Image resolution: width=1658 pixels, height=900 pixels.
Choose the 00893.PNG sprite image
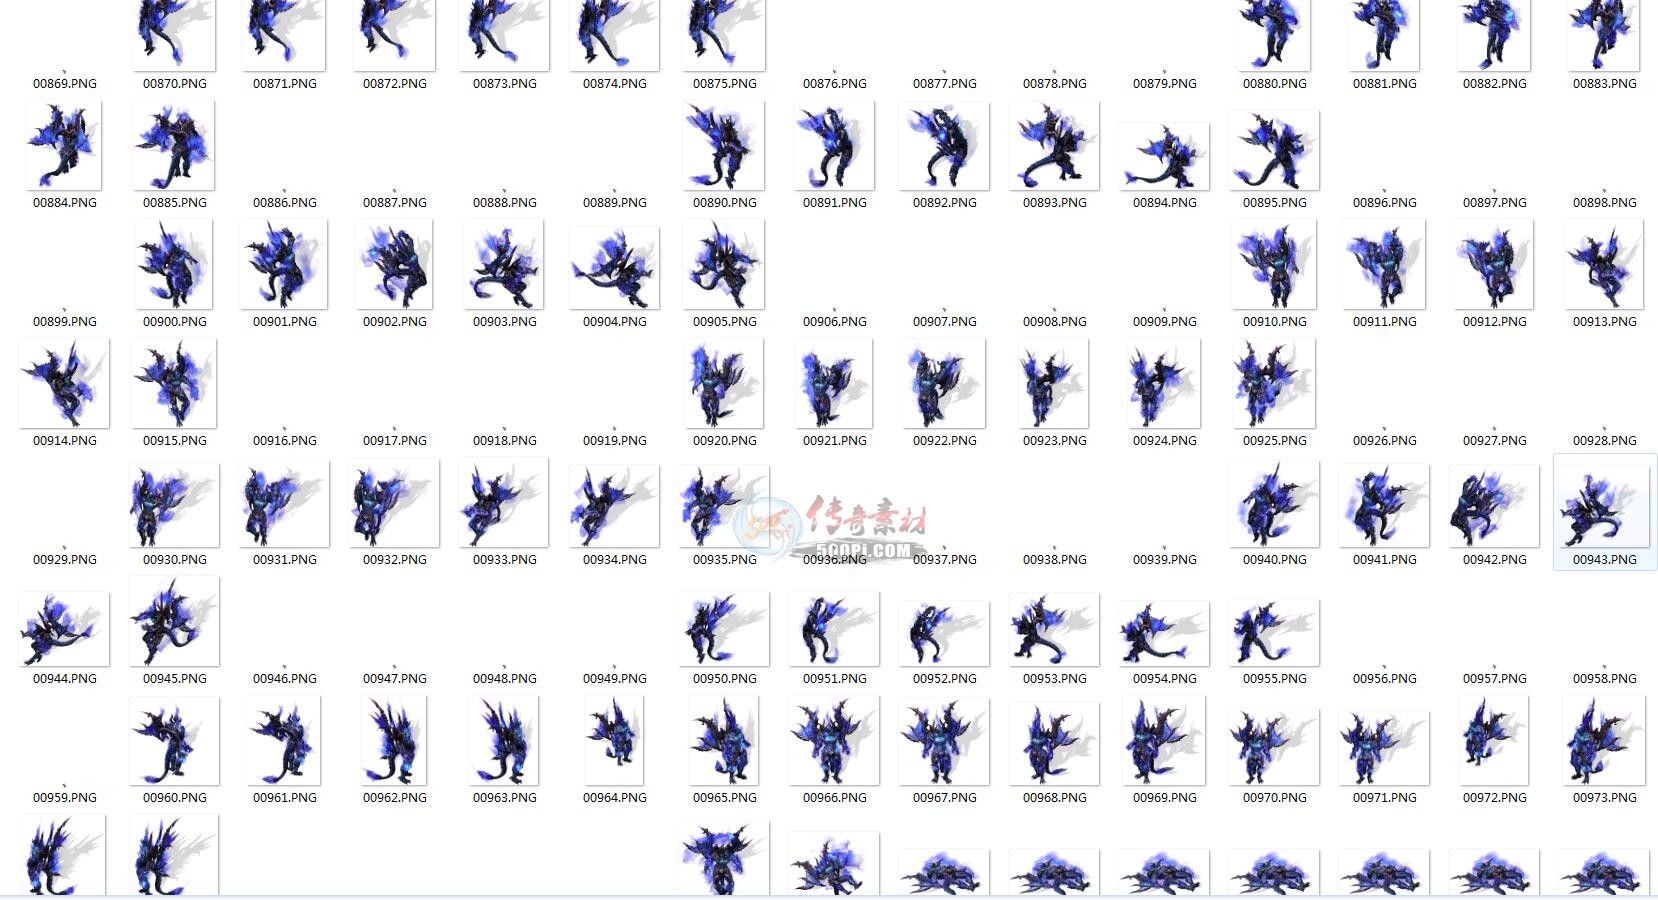tap(1054, 147)
